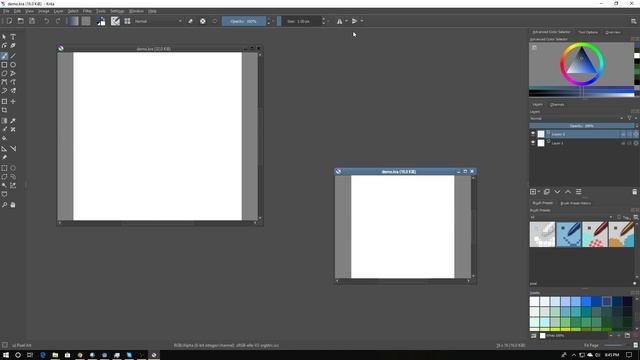The width and height of the screenshot is (640, 360).
Task: Hide Layer 2 with eye icon
Action: coord(533,134)
